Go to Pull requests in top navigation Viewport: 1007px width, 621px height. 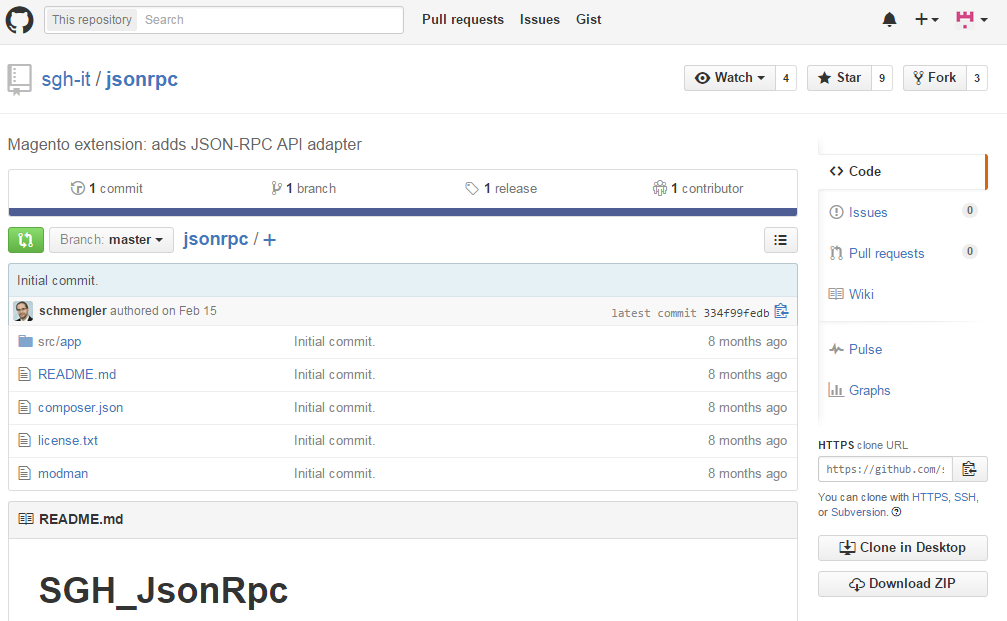pyautogui.click(x=462, y=20)
